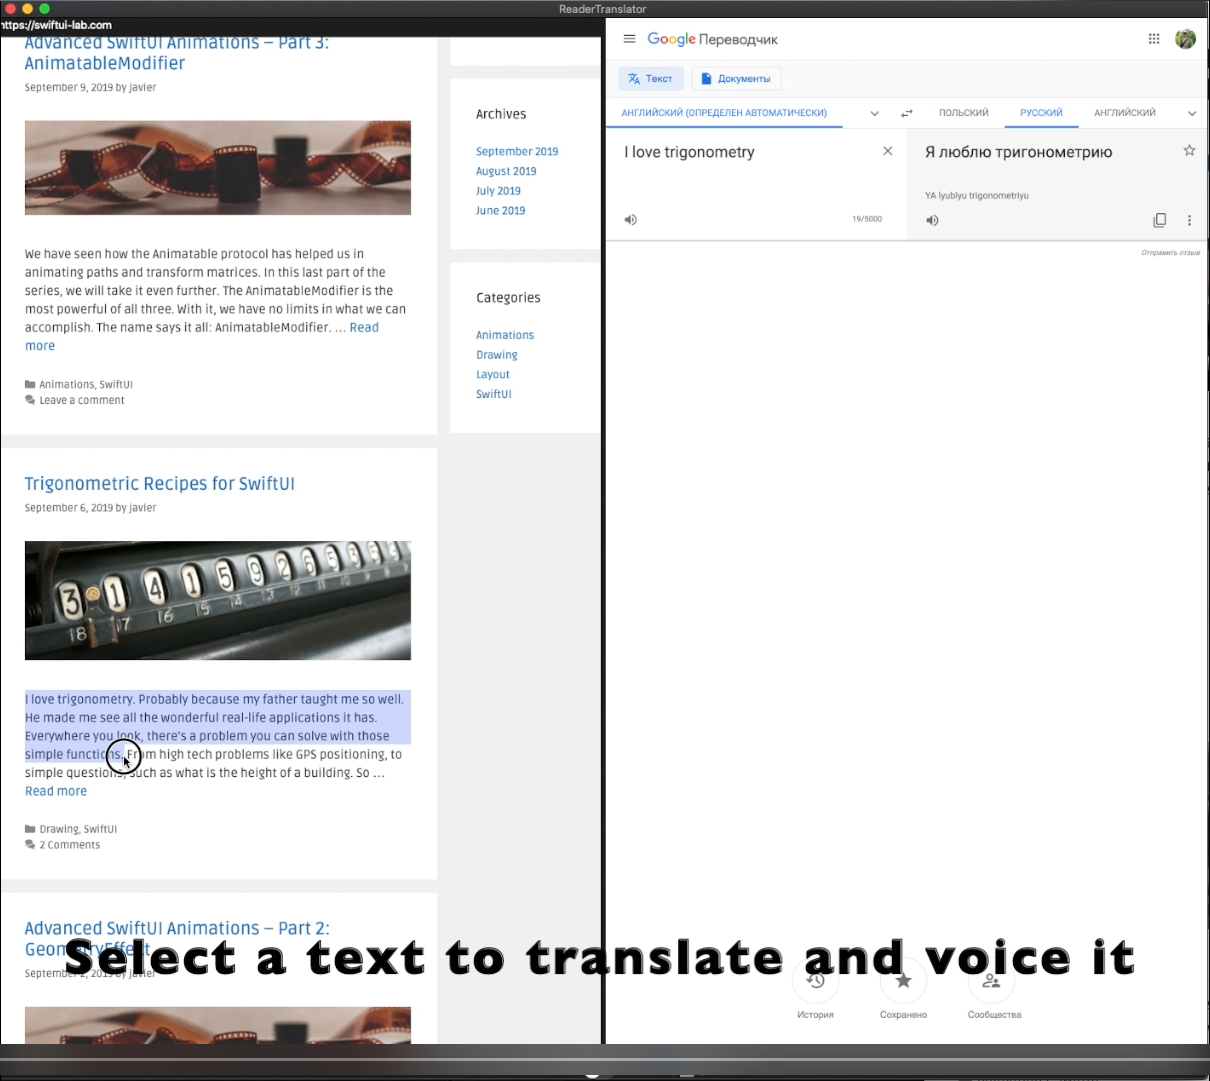Screen dimensions: 1210x1081
Task: Click the Google account profile avatar
Action: pyautogui.click(x=1185, y=39)
